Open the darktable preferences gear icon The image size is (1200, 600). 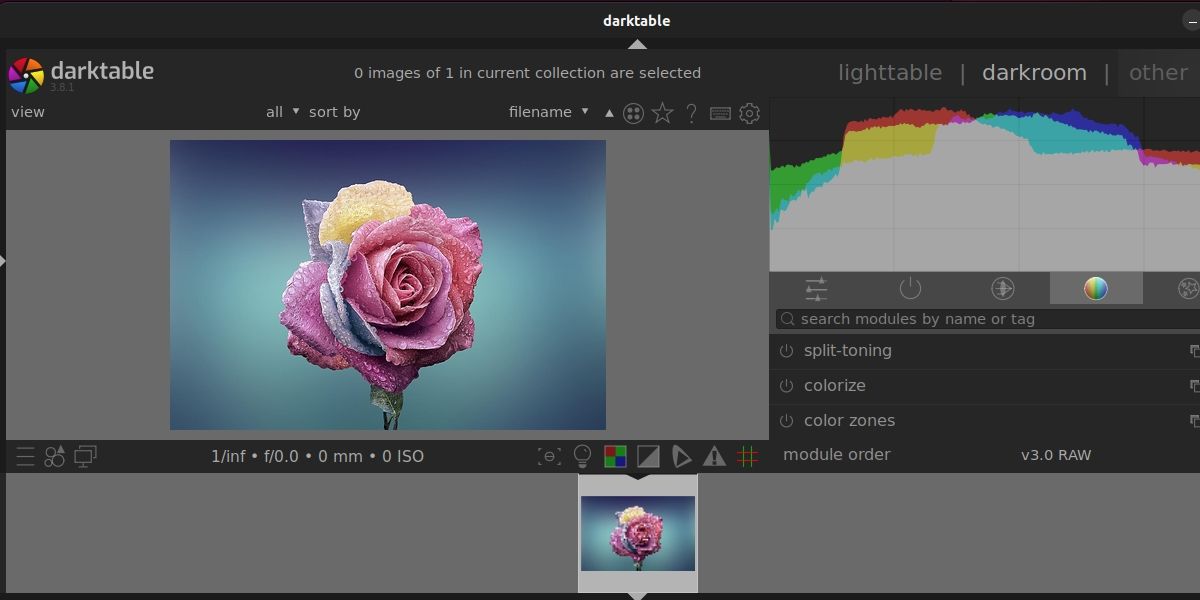click(x=749, y=112)
